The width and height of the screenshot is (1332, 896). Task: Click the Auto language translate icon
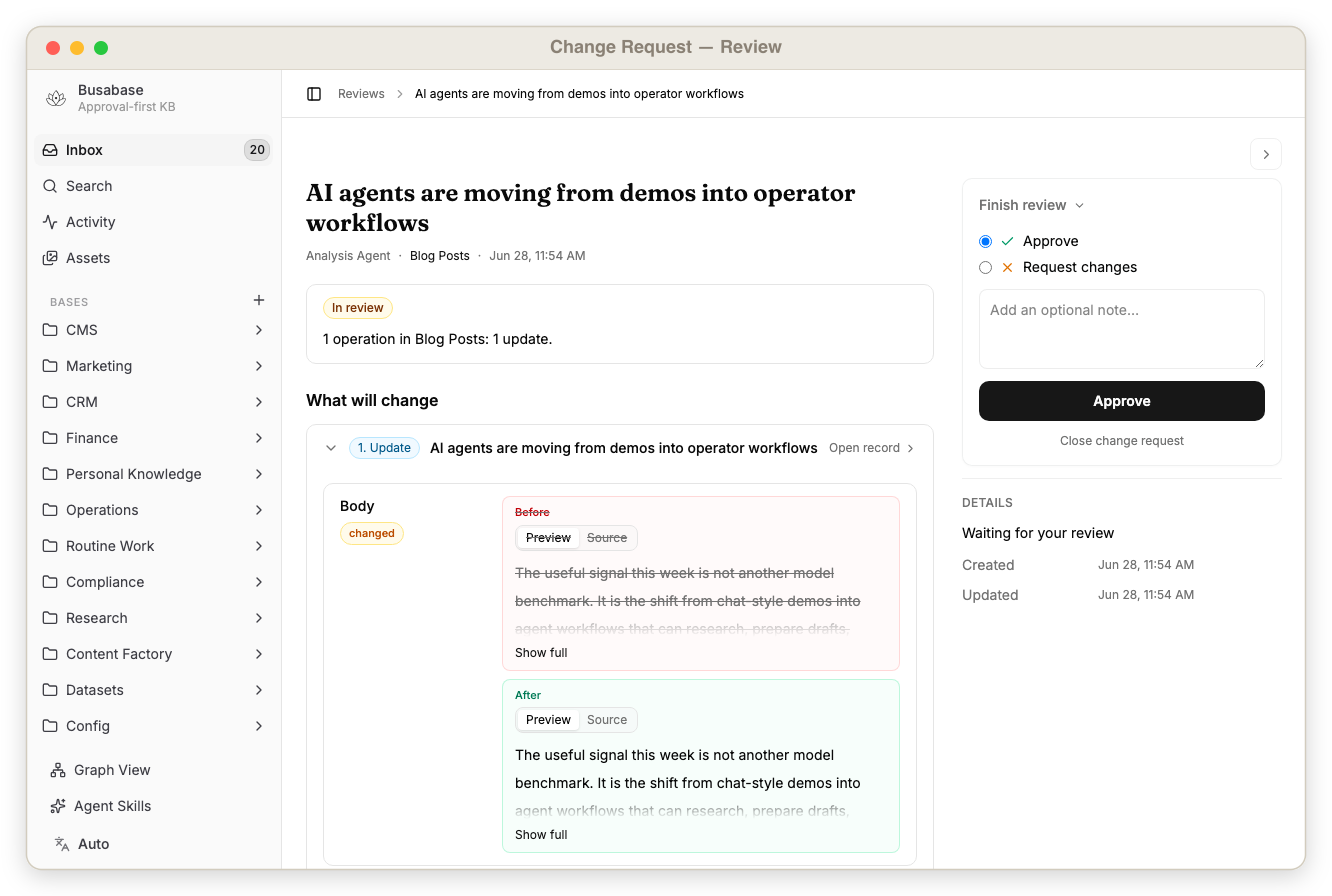pyautogui.click(x=62, y=844)
